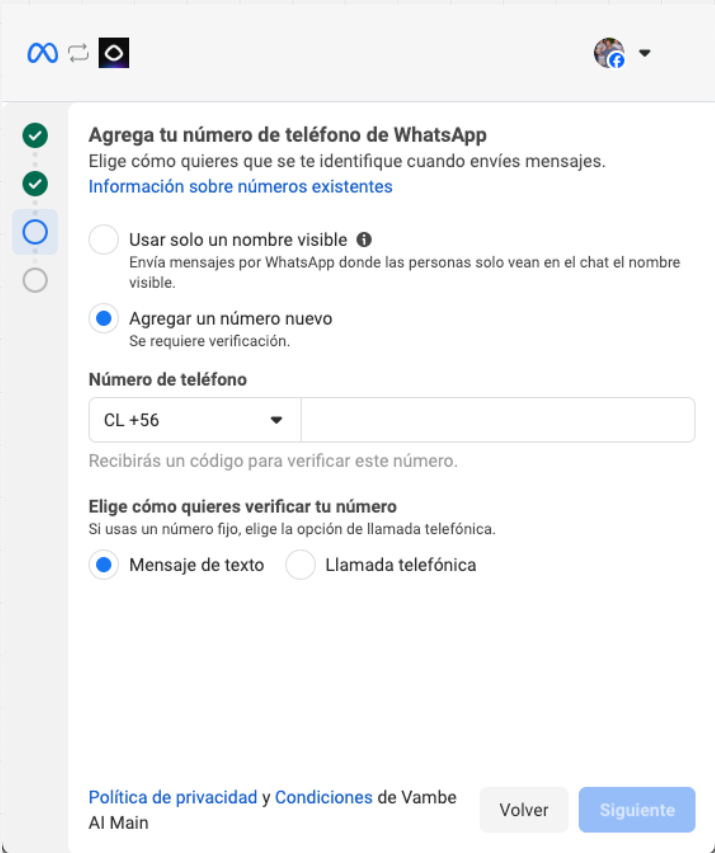This screenshot has height=853, width=715.
Task: Expand the account menu arrow
Action: coord(645,53)
